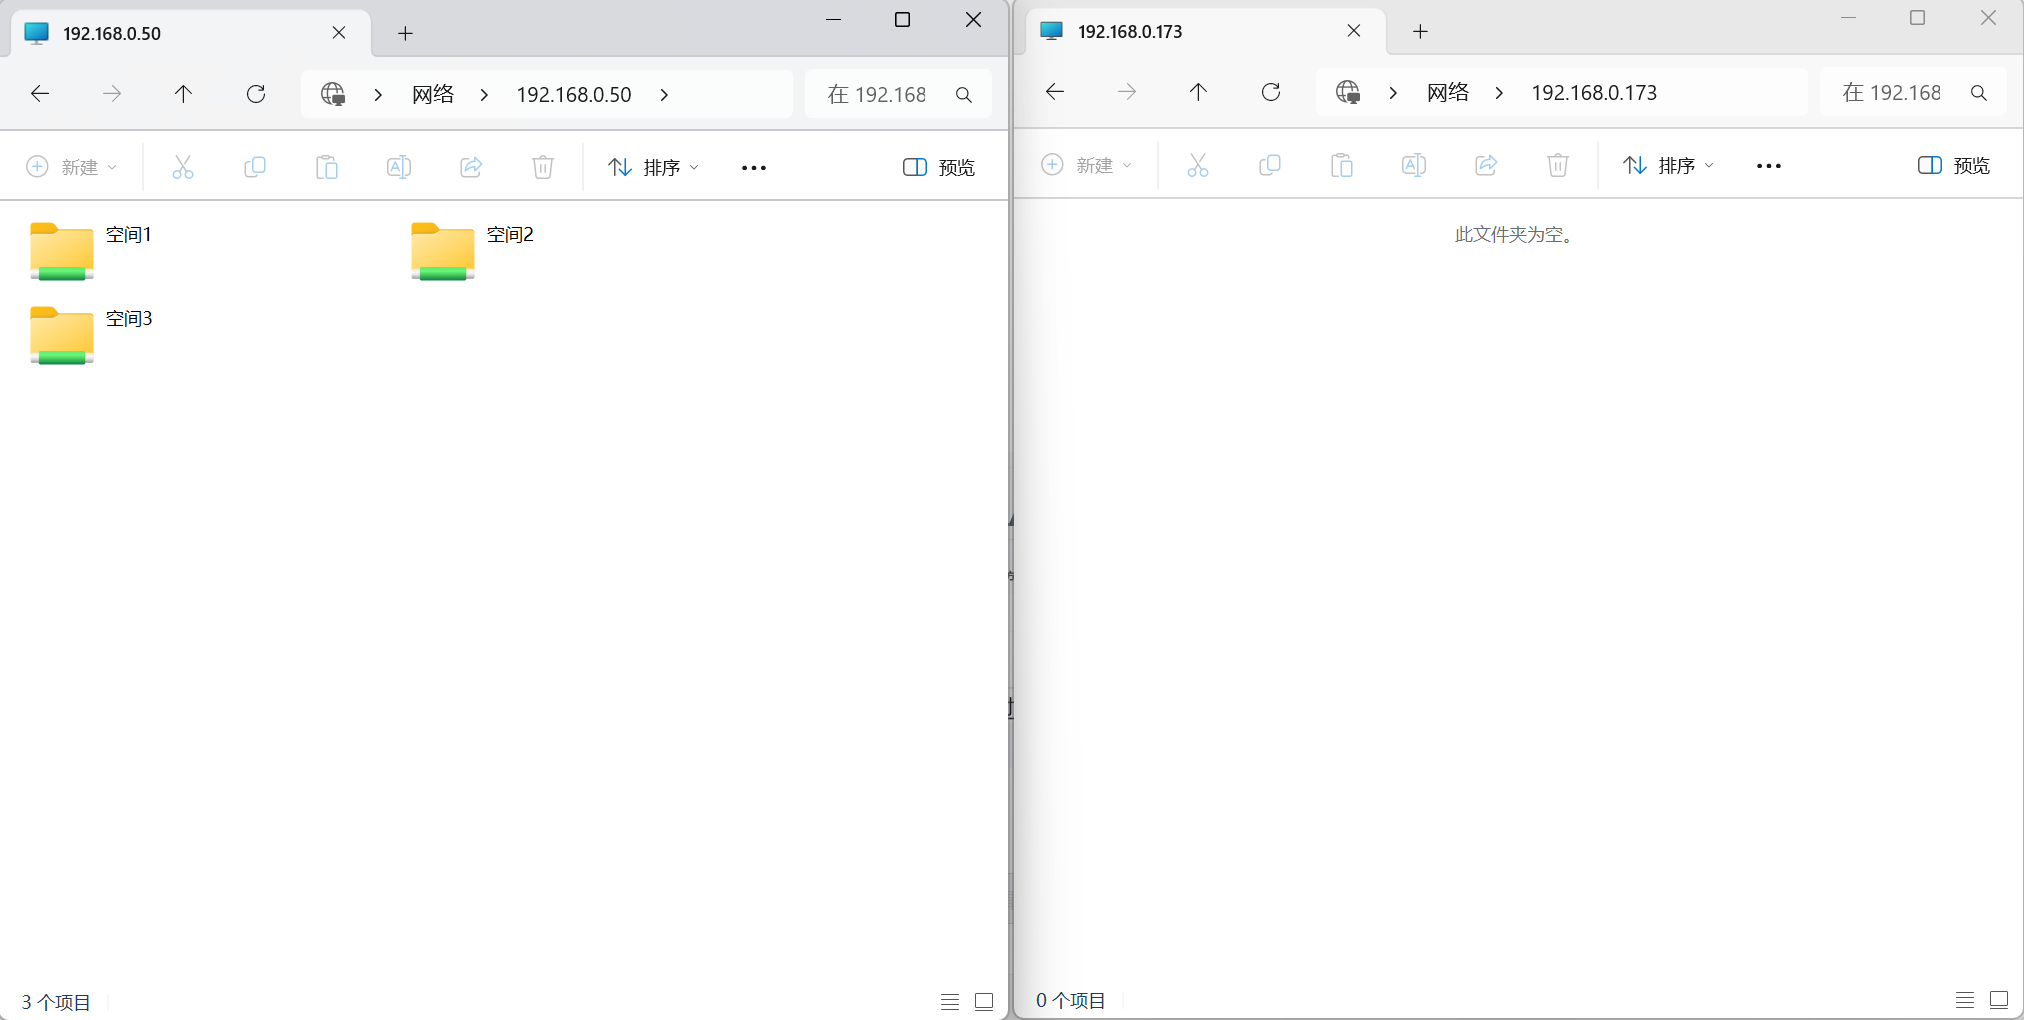Image resolution: width=2024 pixels, height=1020 pixels.
Task: Expand 排序 dropdown in left window
Action: click(653, 167)
